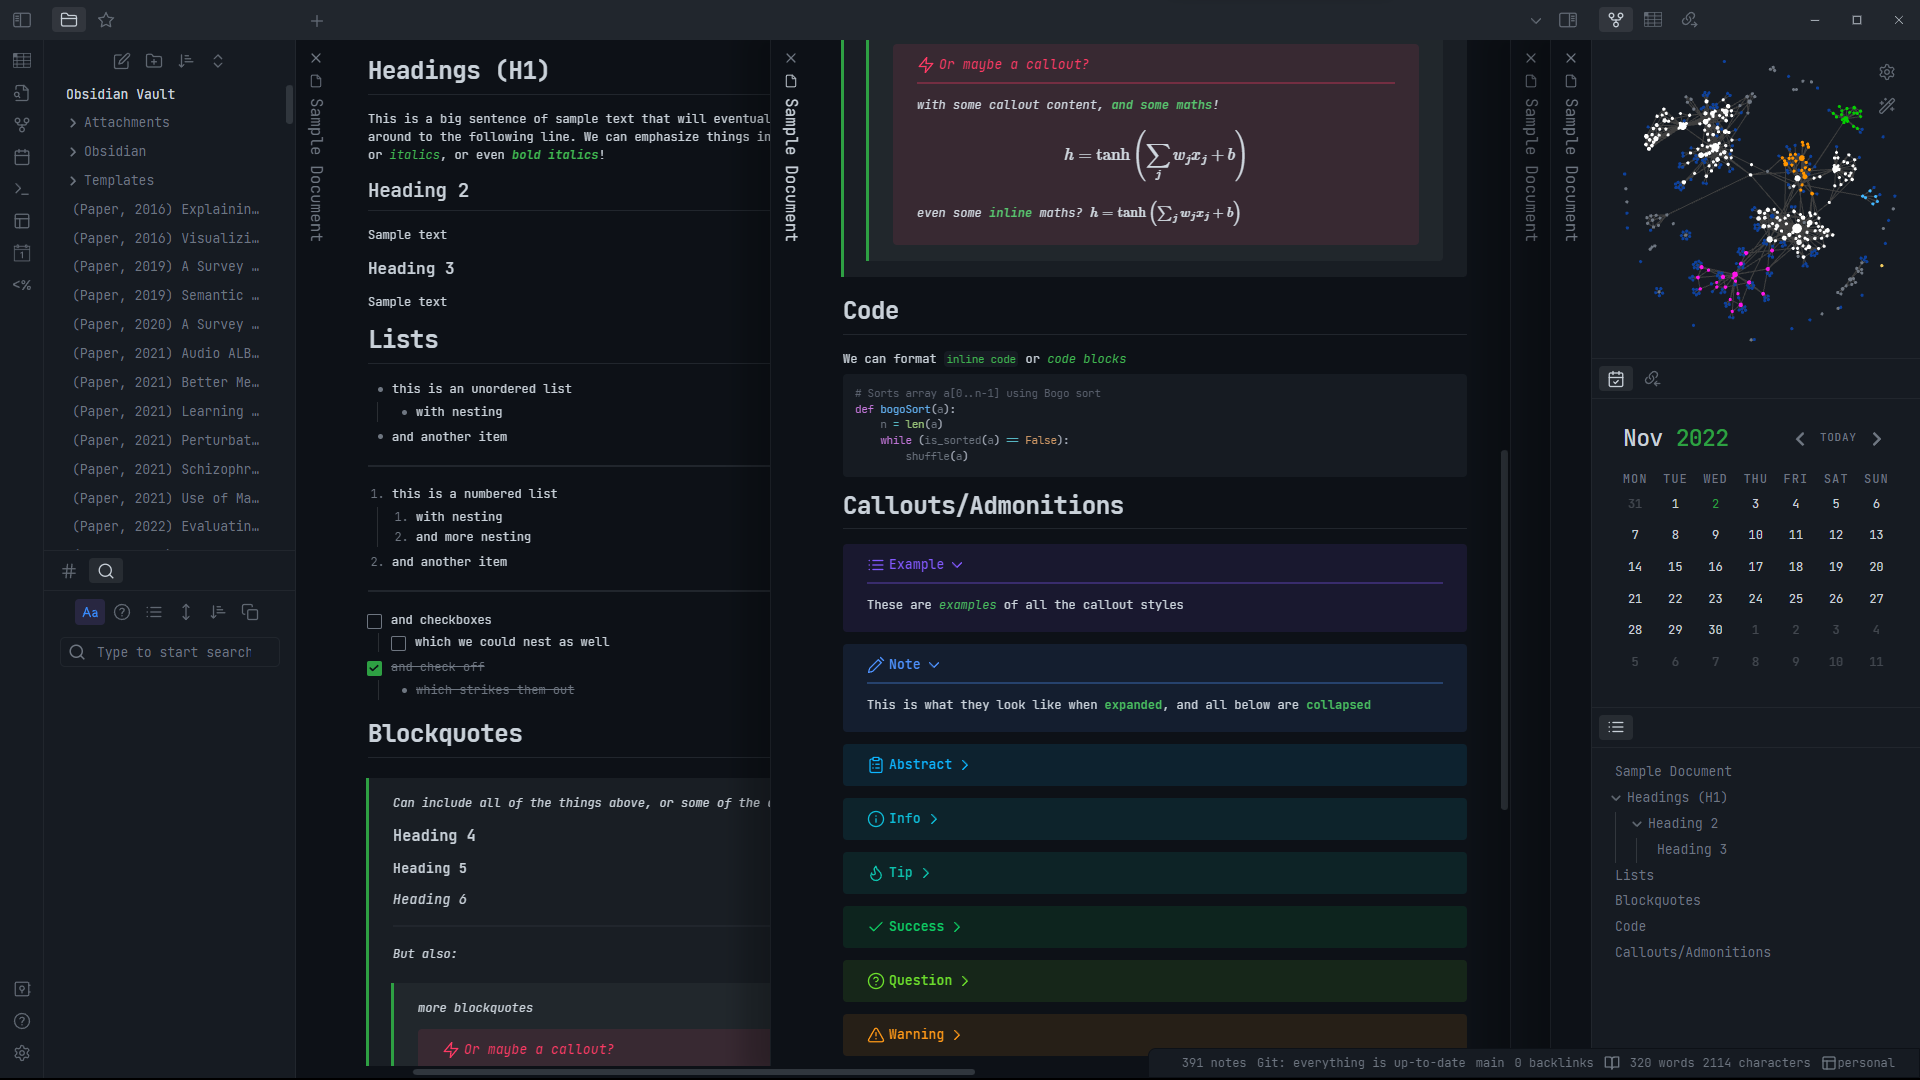1920x1080 pixels.
Task: Collapse Headings (H1) in outline
Action: click(1616, 798)
